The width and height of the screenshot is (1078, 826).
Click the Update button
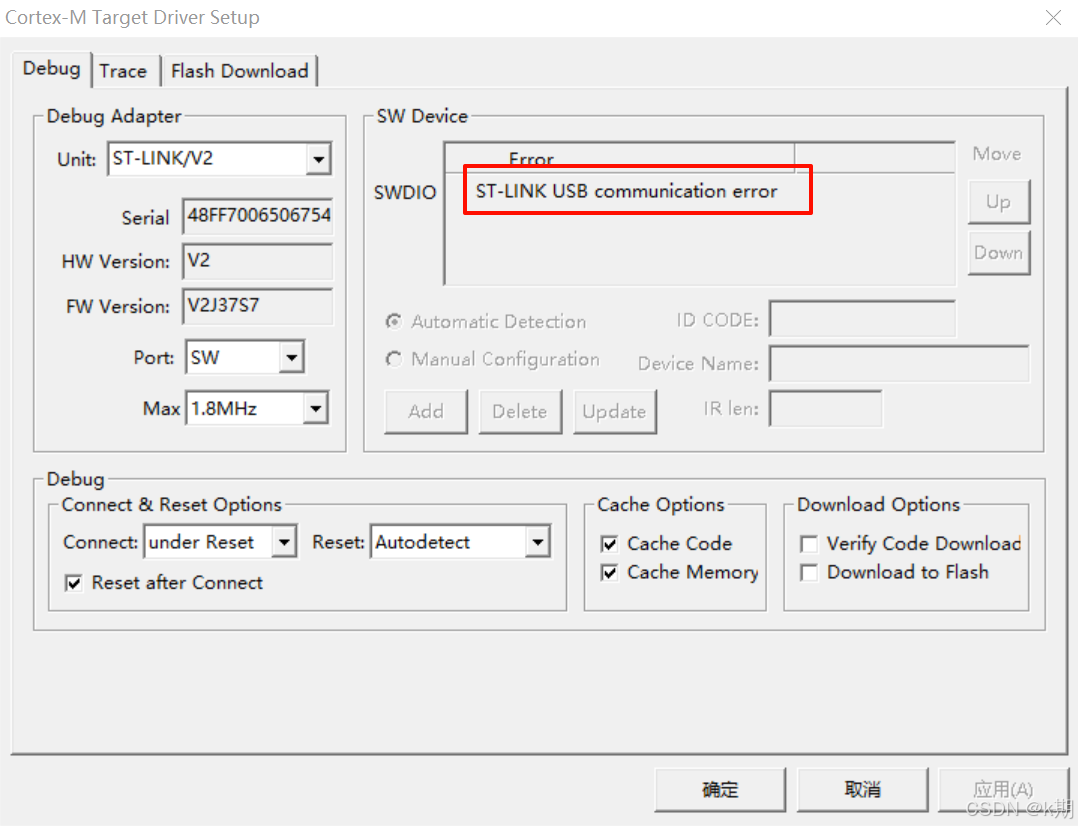pos(615,411)
